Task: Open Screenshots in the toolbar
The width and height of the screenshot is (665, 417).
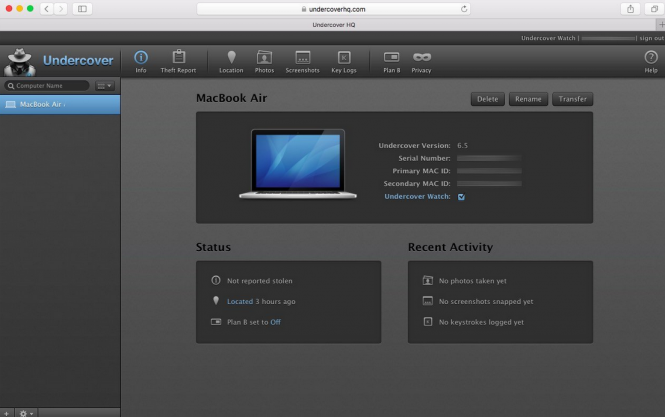Action: 302,62
